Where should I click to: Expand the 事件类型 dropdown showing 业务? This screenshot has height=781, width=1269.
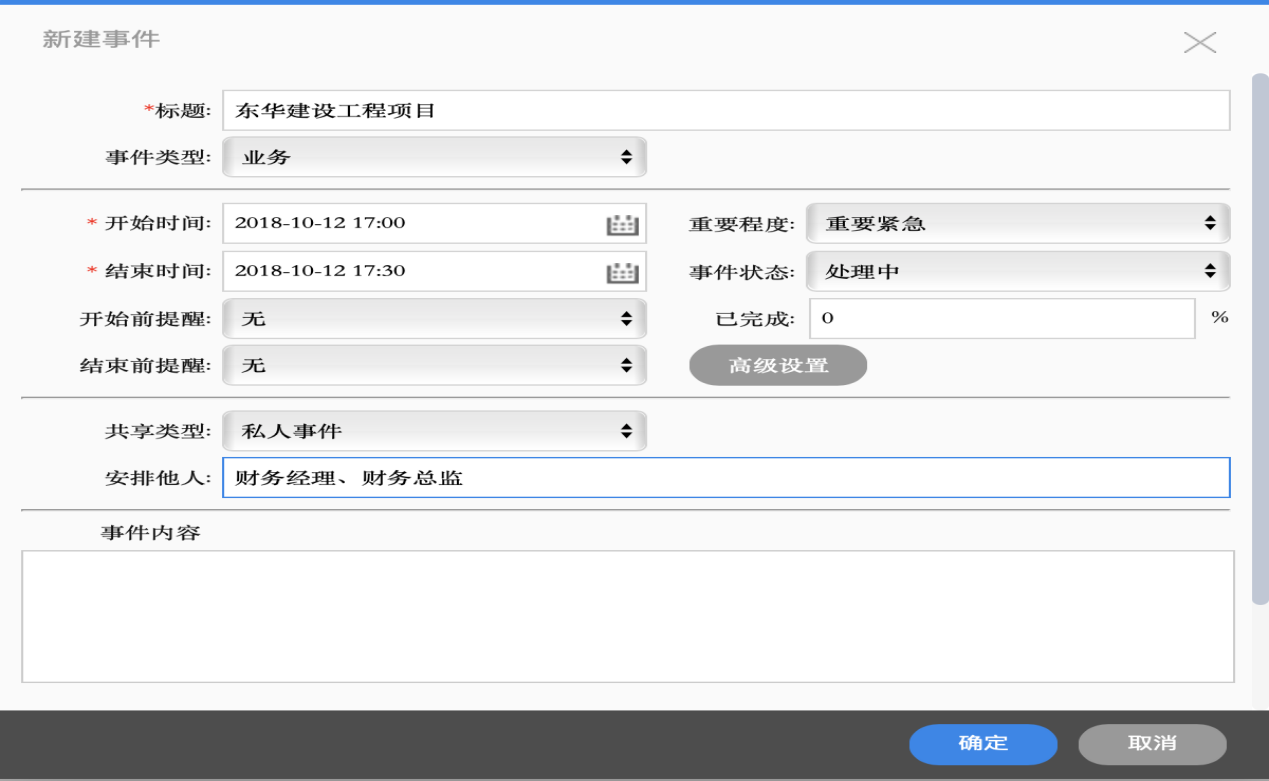click(x=434, y=157)
